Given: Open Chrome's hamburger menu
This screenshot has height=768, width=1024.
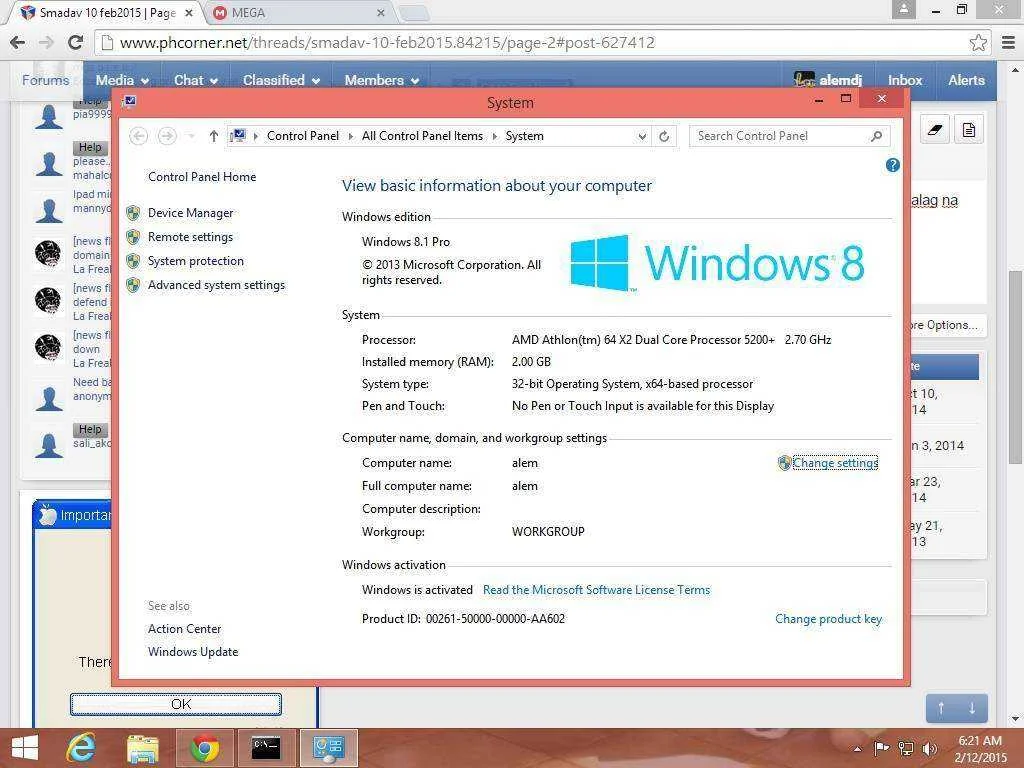Looking at the screenshot, I should point(1008,42).
